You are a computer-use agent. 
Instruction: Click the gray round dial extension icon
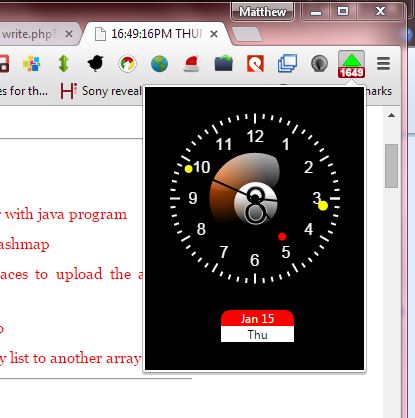[x=319, y=63]
